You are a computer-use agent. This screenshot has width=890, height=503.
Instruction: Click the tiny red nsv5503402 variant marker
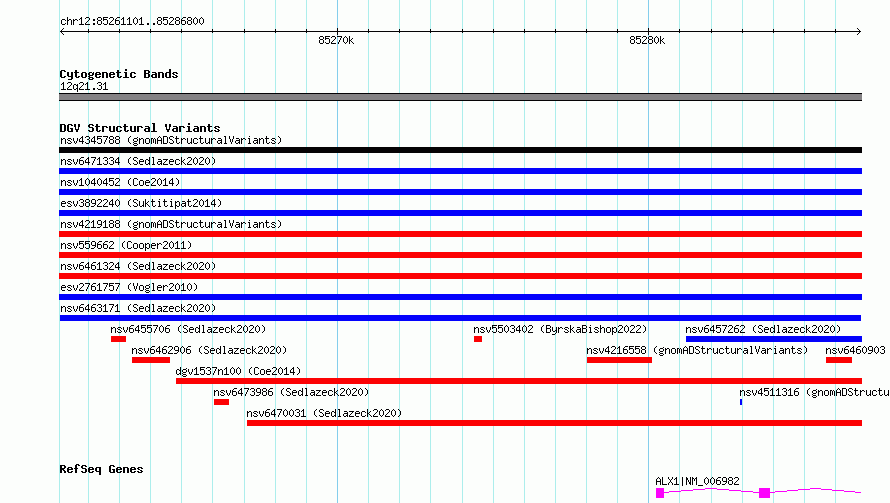[478, 339]
